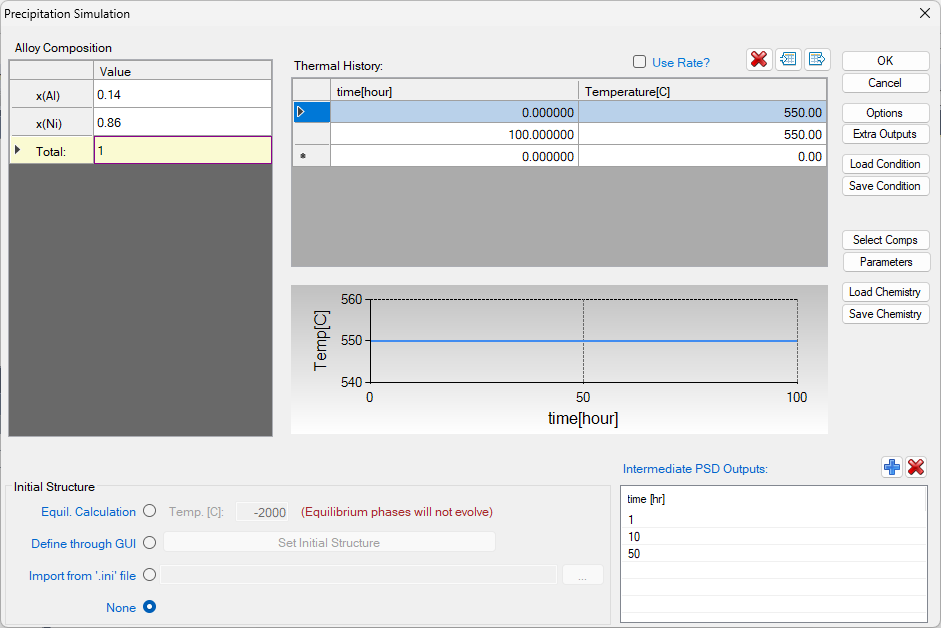Click the new row asterisk in Thermal History
Viewport: 941px width, 628px height.
click(302, 157)
